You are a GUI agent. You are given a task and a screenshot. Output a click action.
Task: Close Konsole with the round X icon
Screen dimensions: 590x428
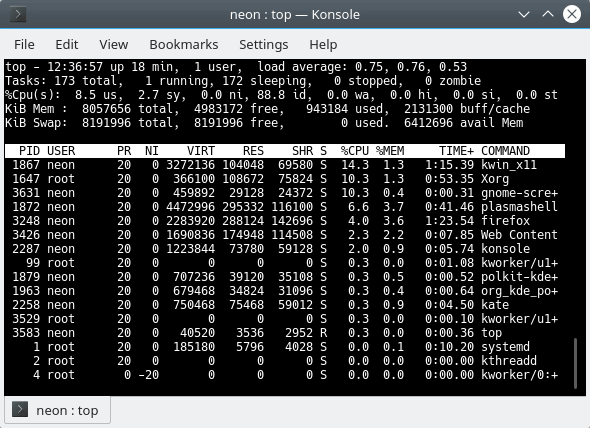click(x=572, y=14)
